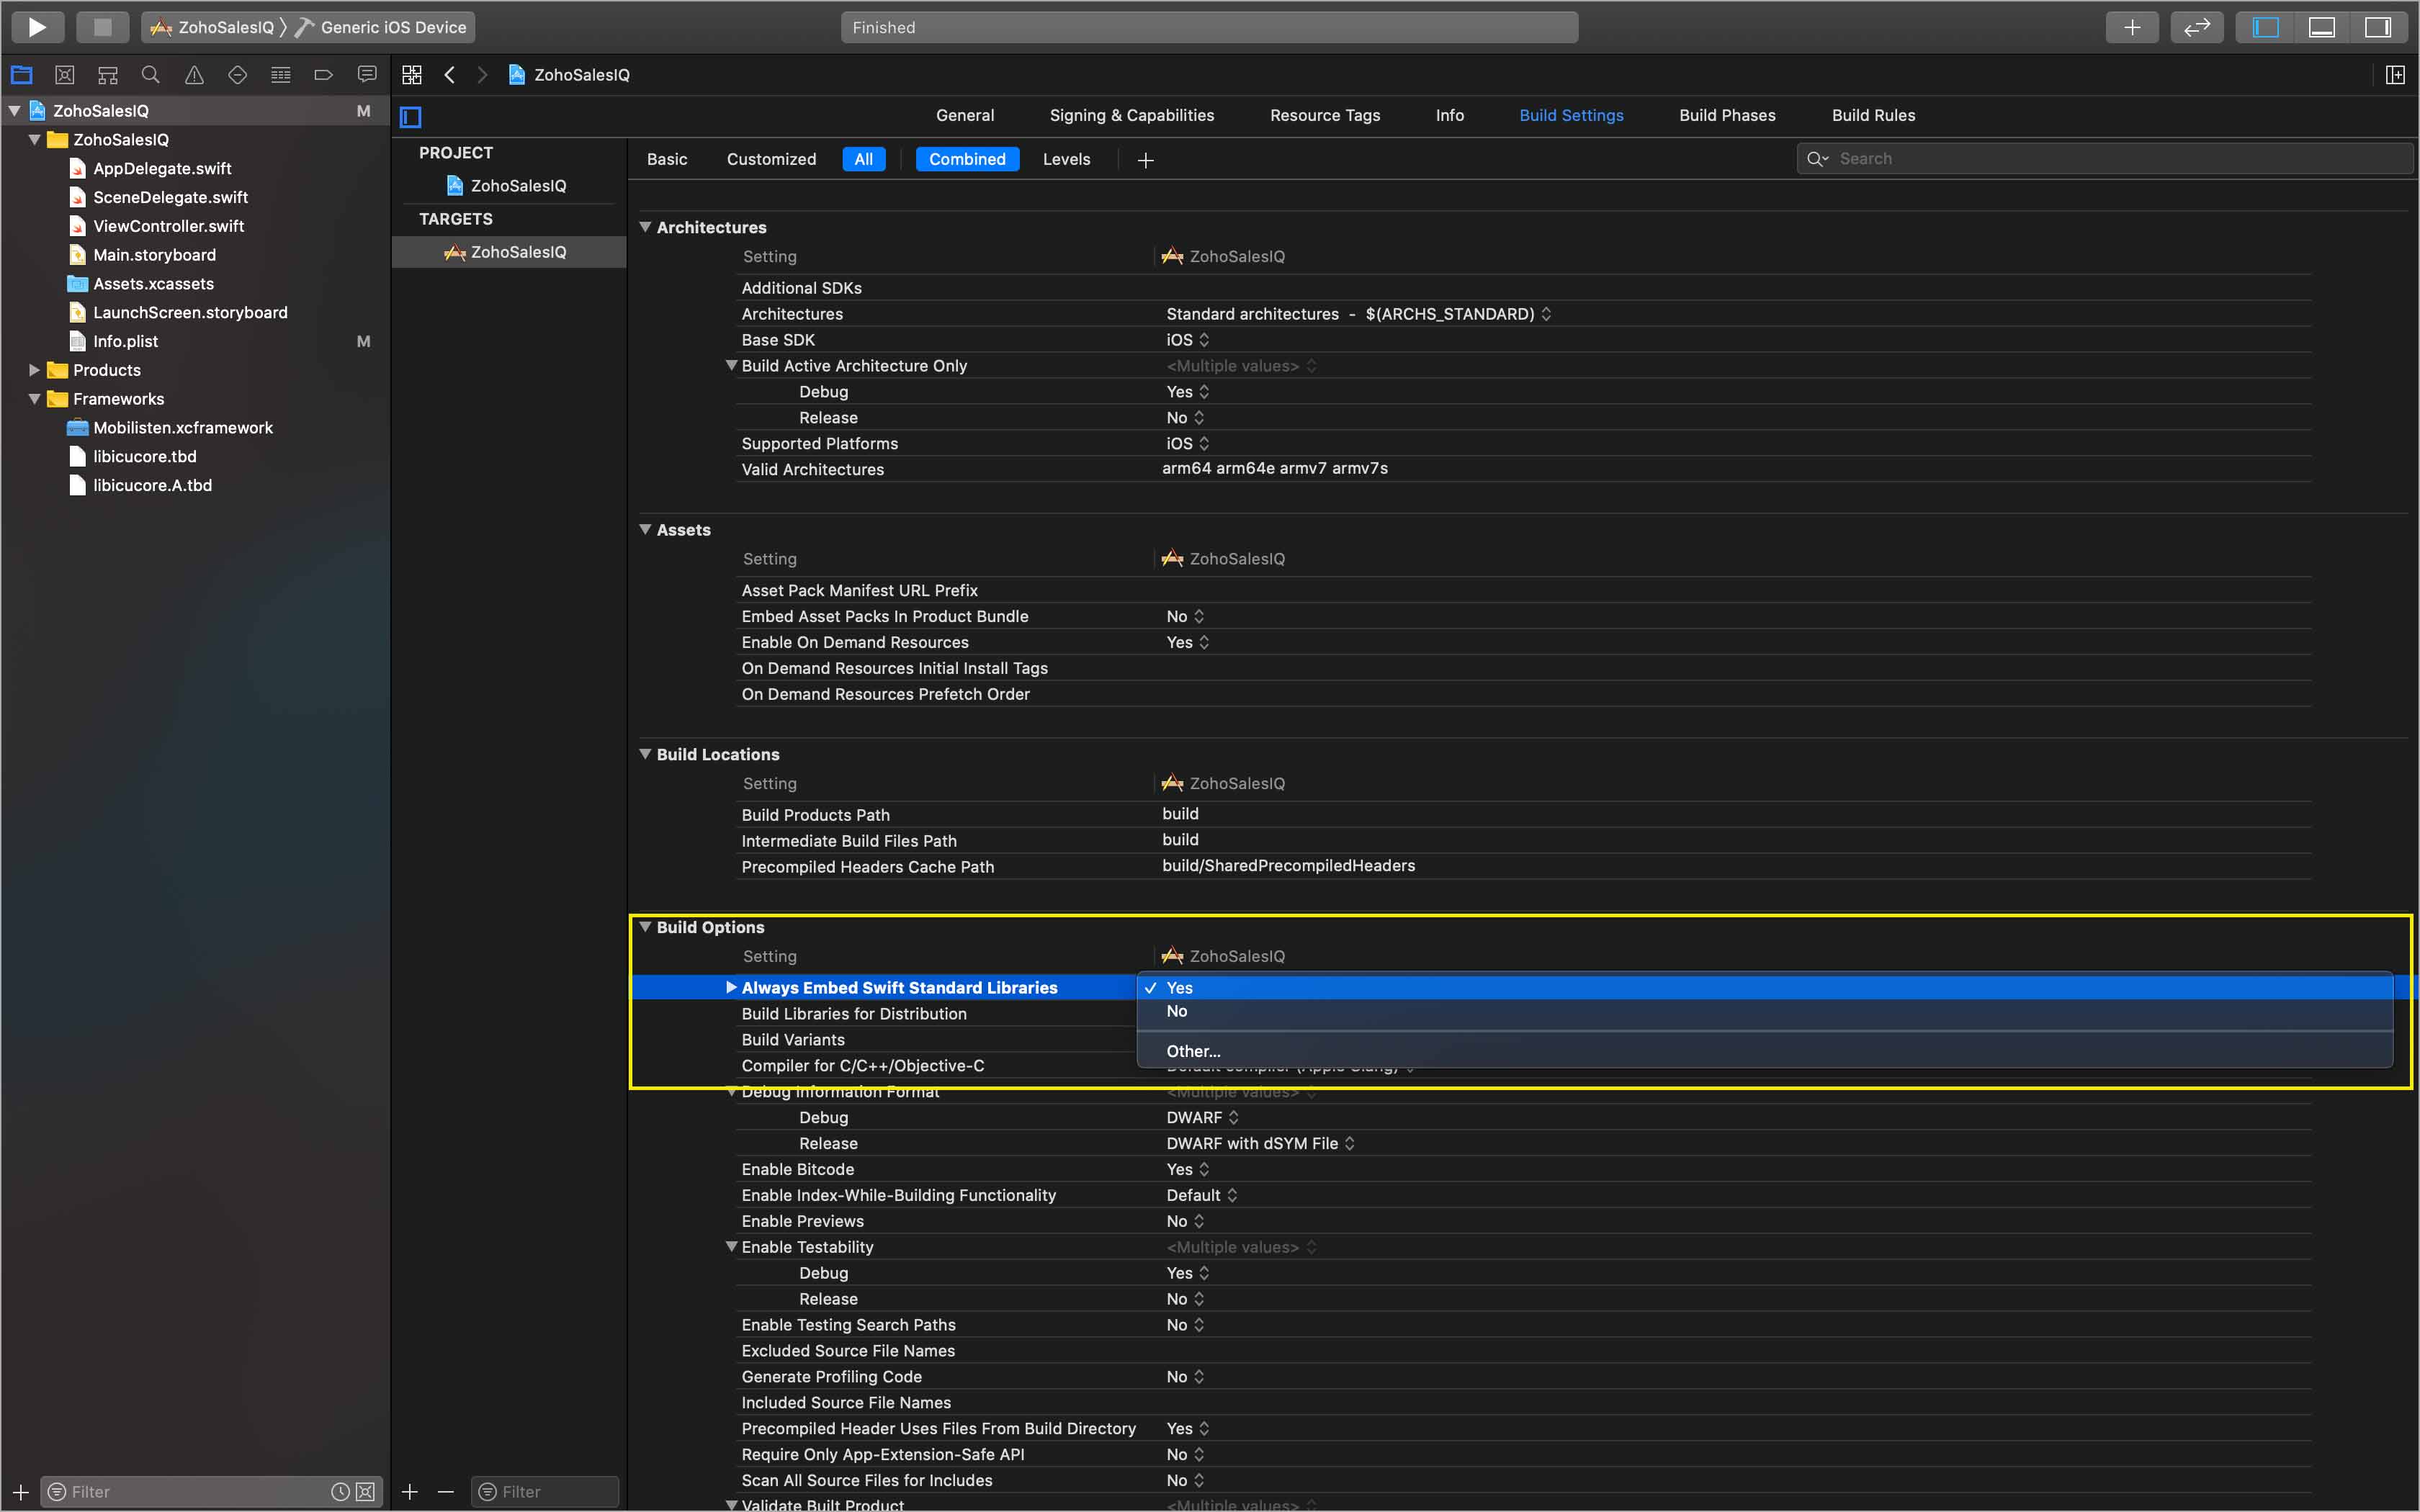
Task: Open the Build Rules tab
Action: click(x=1873, y=115)
